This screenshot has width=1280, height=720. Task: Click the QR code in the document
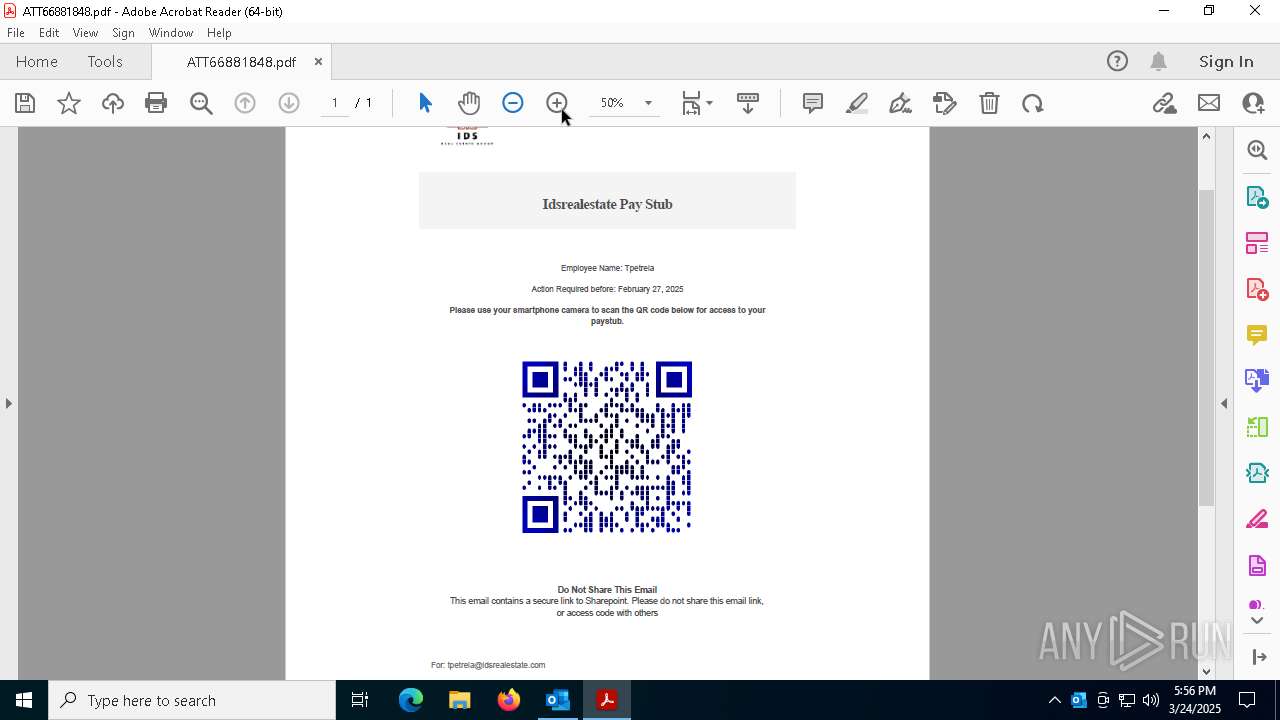(x=607, y=447)
